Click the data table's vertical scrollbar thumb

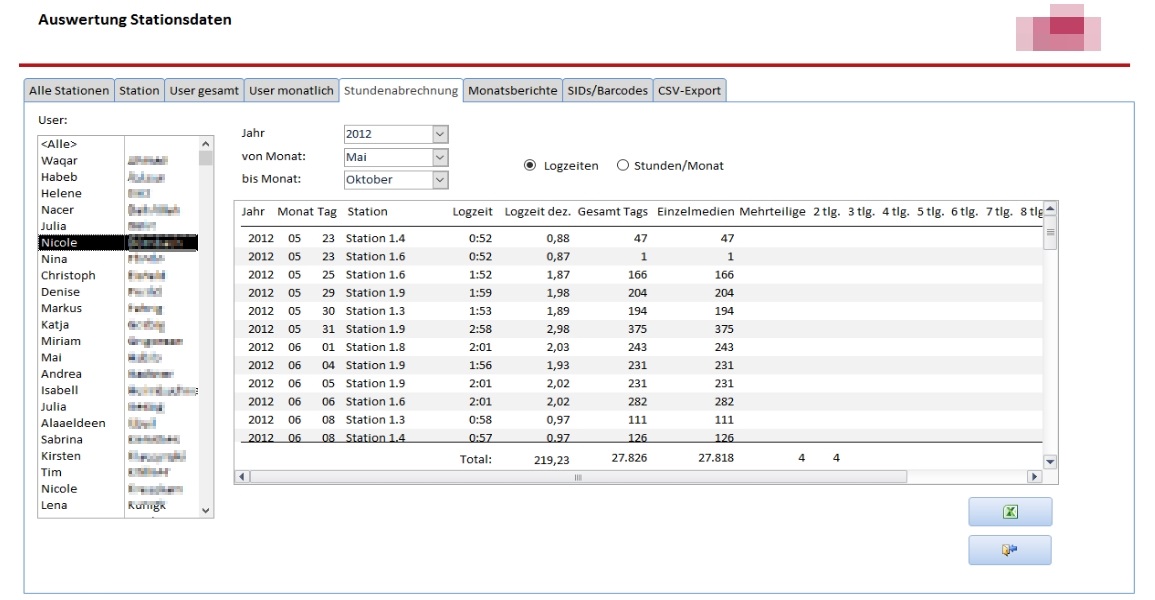pos(1050,233)
